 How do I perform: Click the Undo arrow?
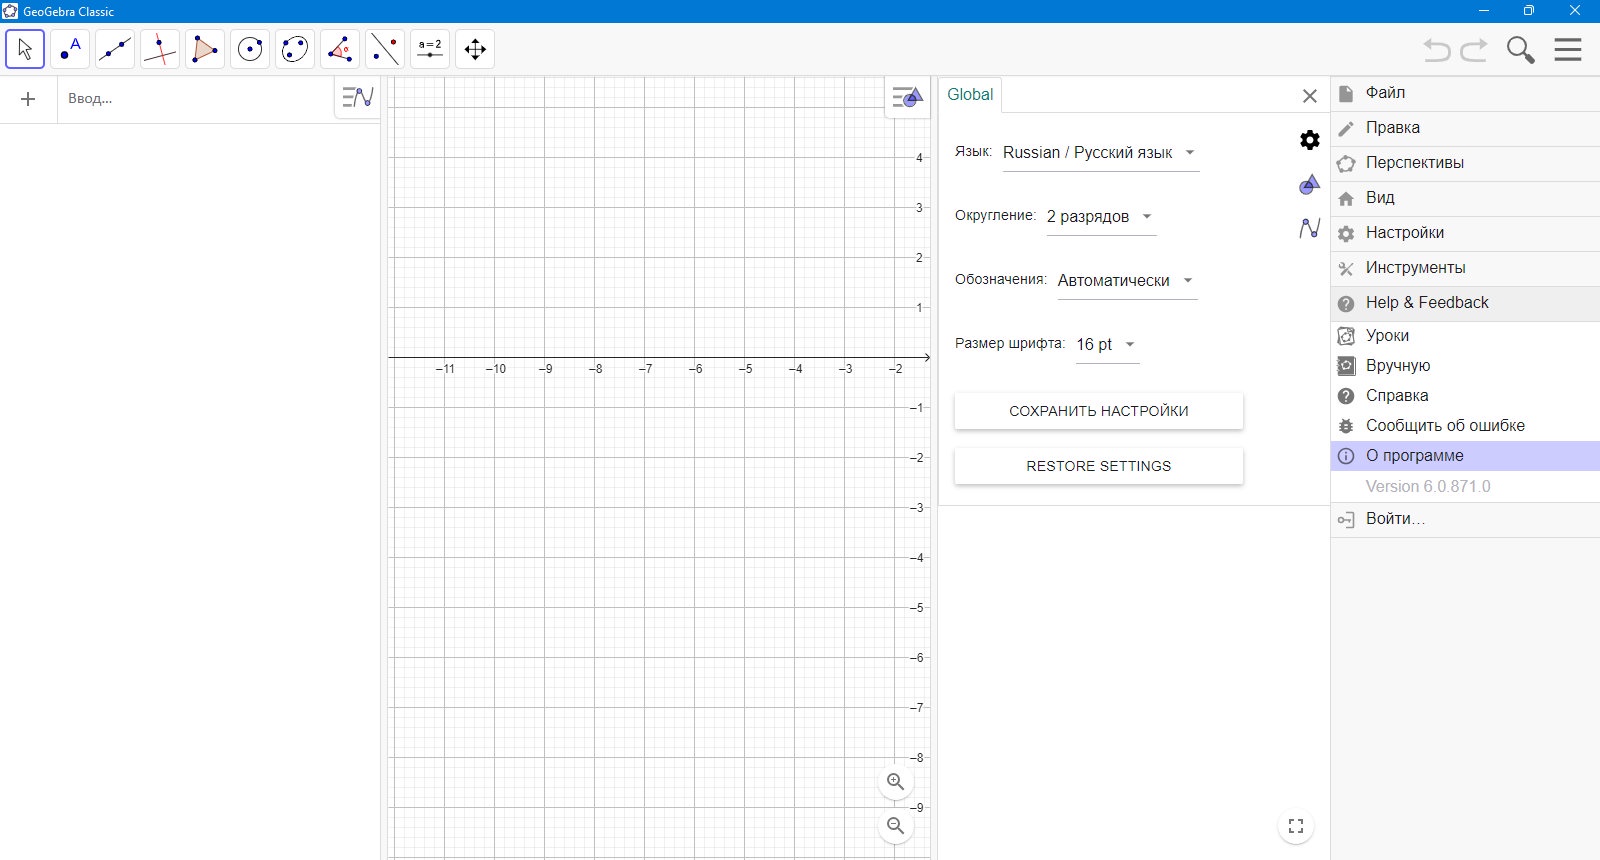(1437, 50)
